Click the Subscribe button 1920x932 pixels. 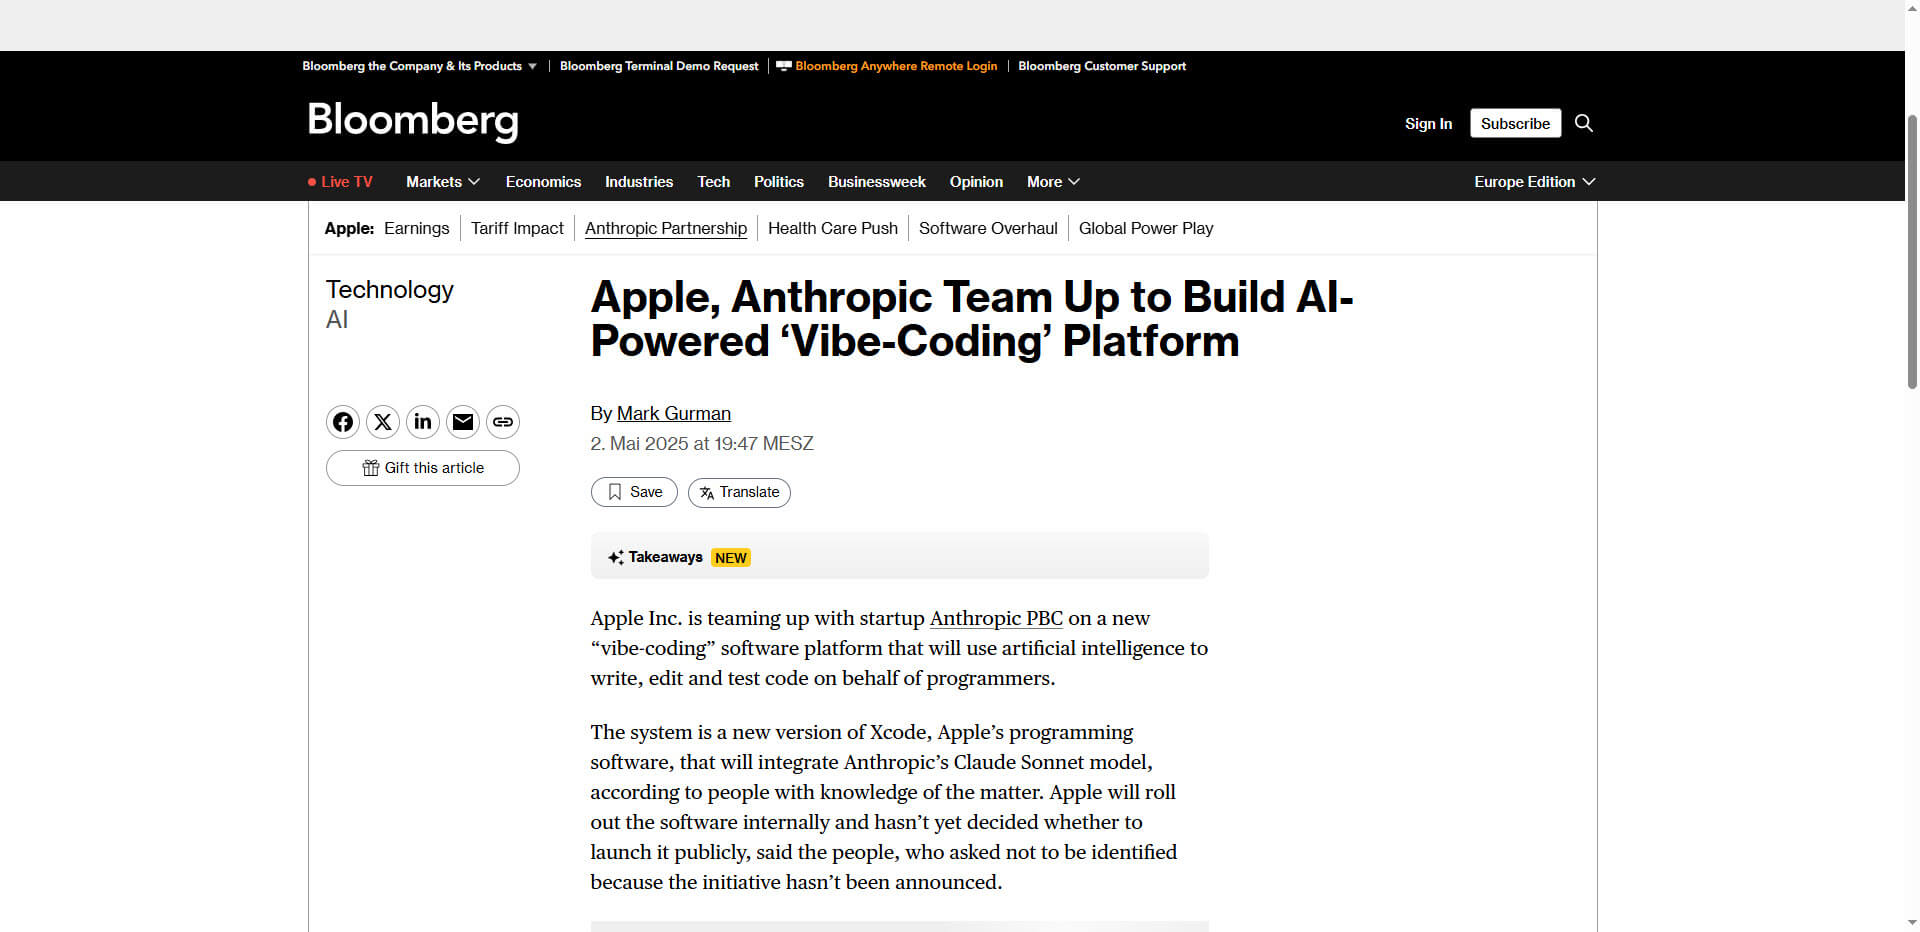[x=1514, y=123]
